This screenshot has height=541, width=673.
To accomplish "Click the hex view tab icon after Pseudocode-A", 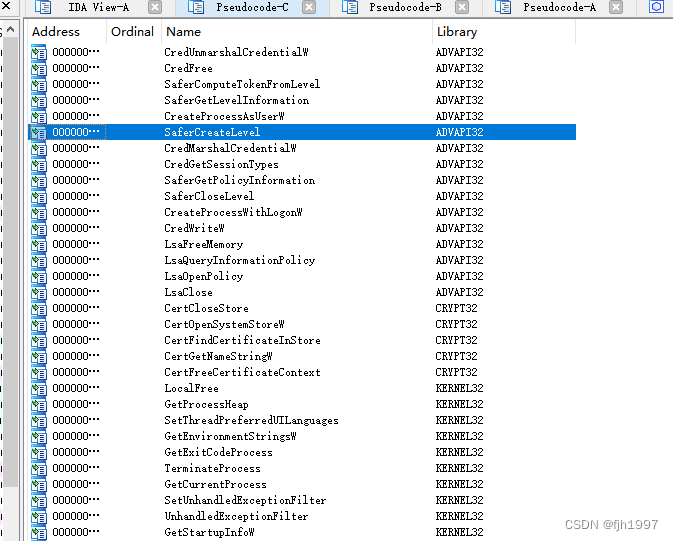I will coord(656,7).
